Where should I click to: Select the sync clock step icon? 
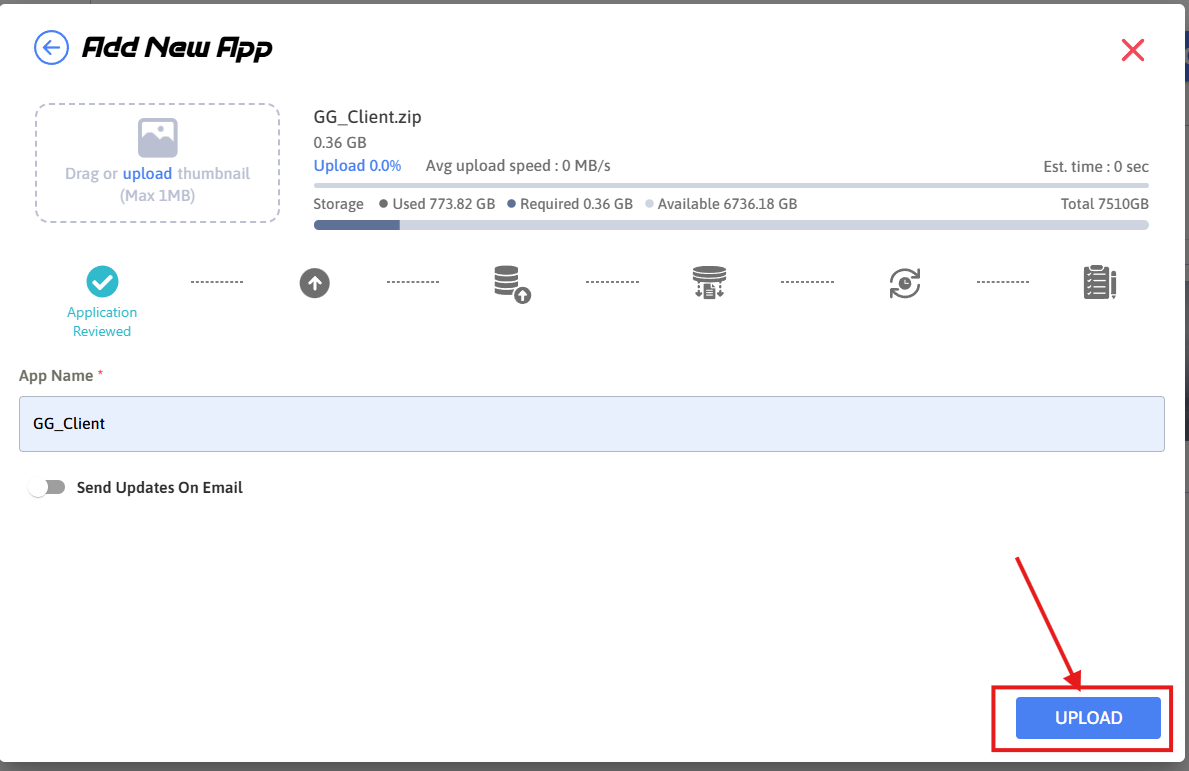(904, 283)
